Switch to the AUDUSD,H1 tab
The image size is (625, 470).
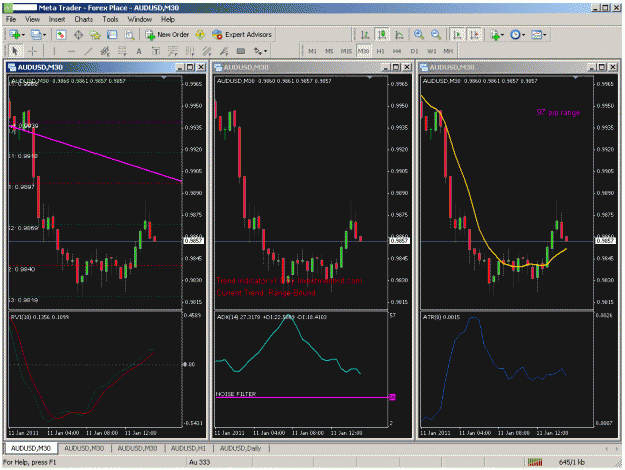pyautogui.click(x=188, y=448)
